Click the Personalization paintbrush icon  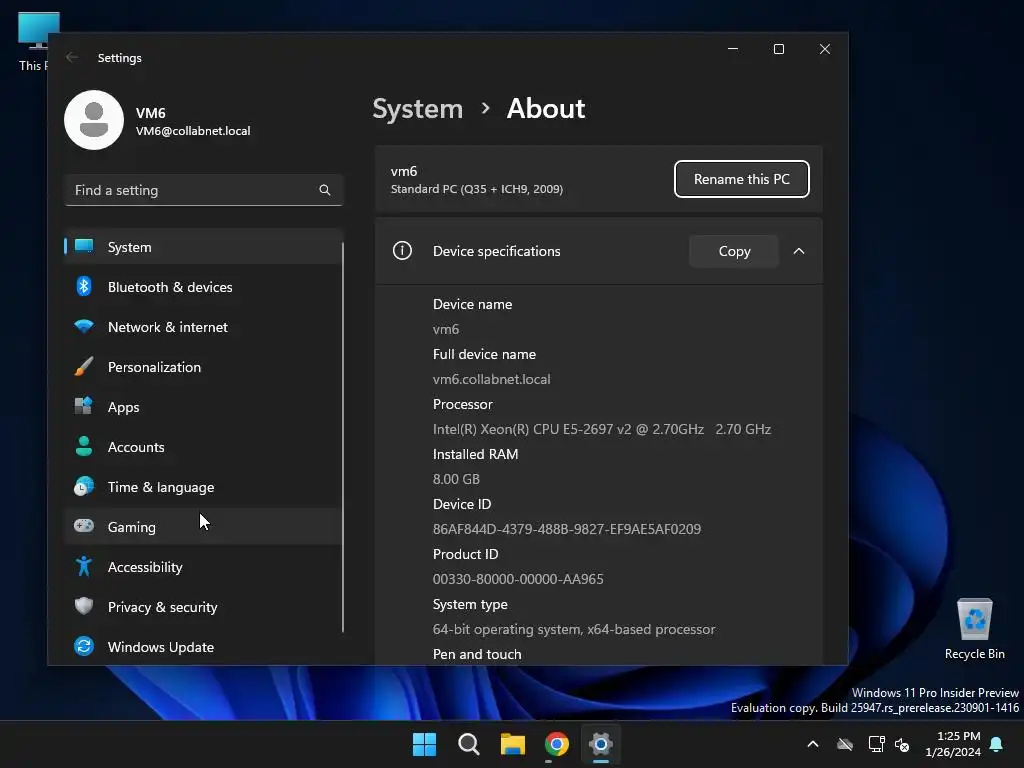coord(84,366)
